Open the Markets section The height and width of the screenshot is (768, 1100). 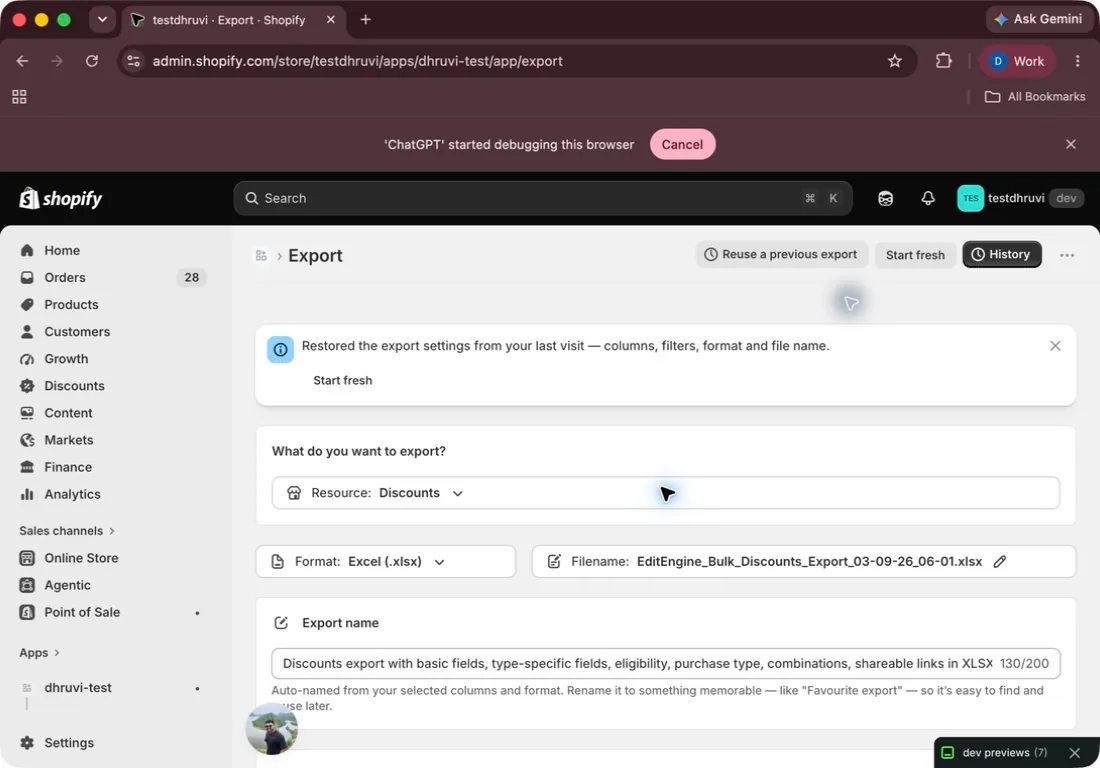click(68, 440)
